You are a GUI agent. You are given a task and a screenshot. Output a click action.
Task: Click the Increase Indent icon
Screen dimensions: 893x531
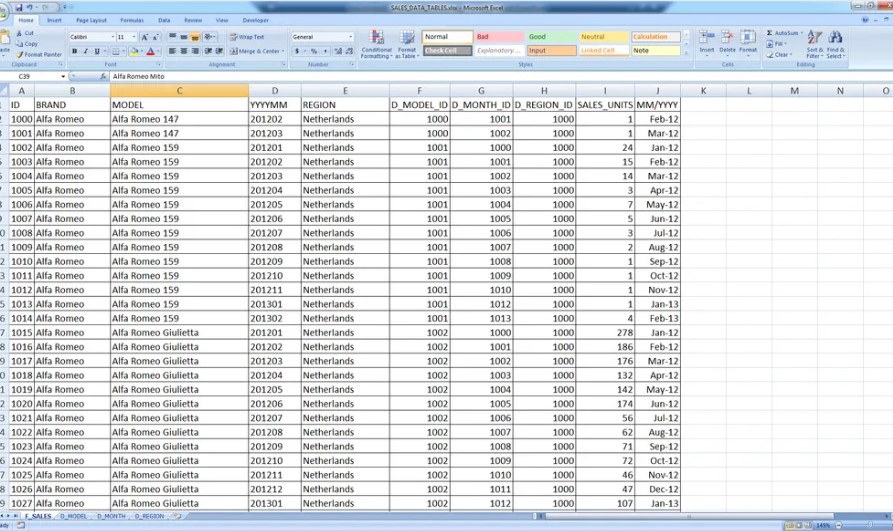[x=219, y=51]
